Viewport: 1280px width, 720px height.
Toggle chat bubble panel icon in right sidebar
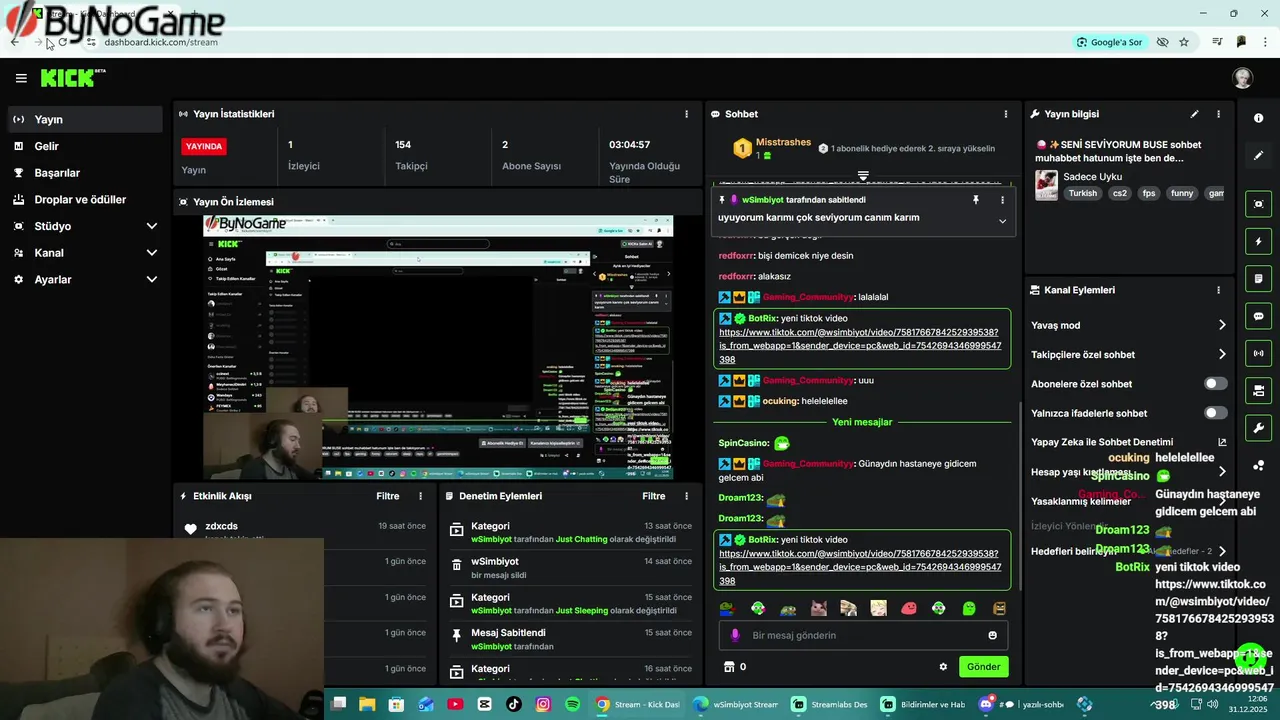coord(1258,316)
